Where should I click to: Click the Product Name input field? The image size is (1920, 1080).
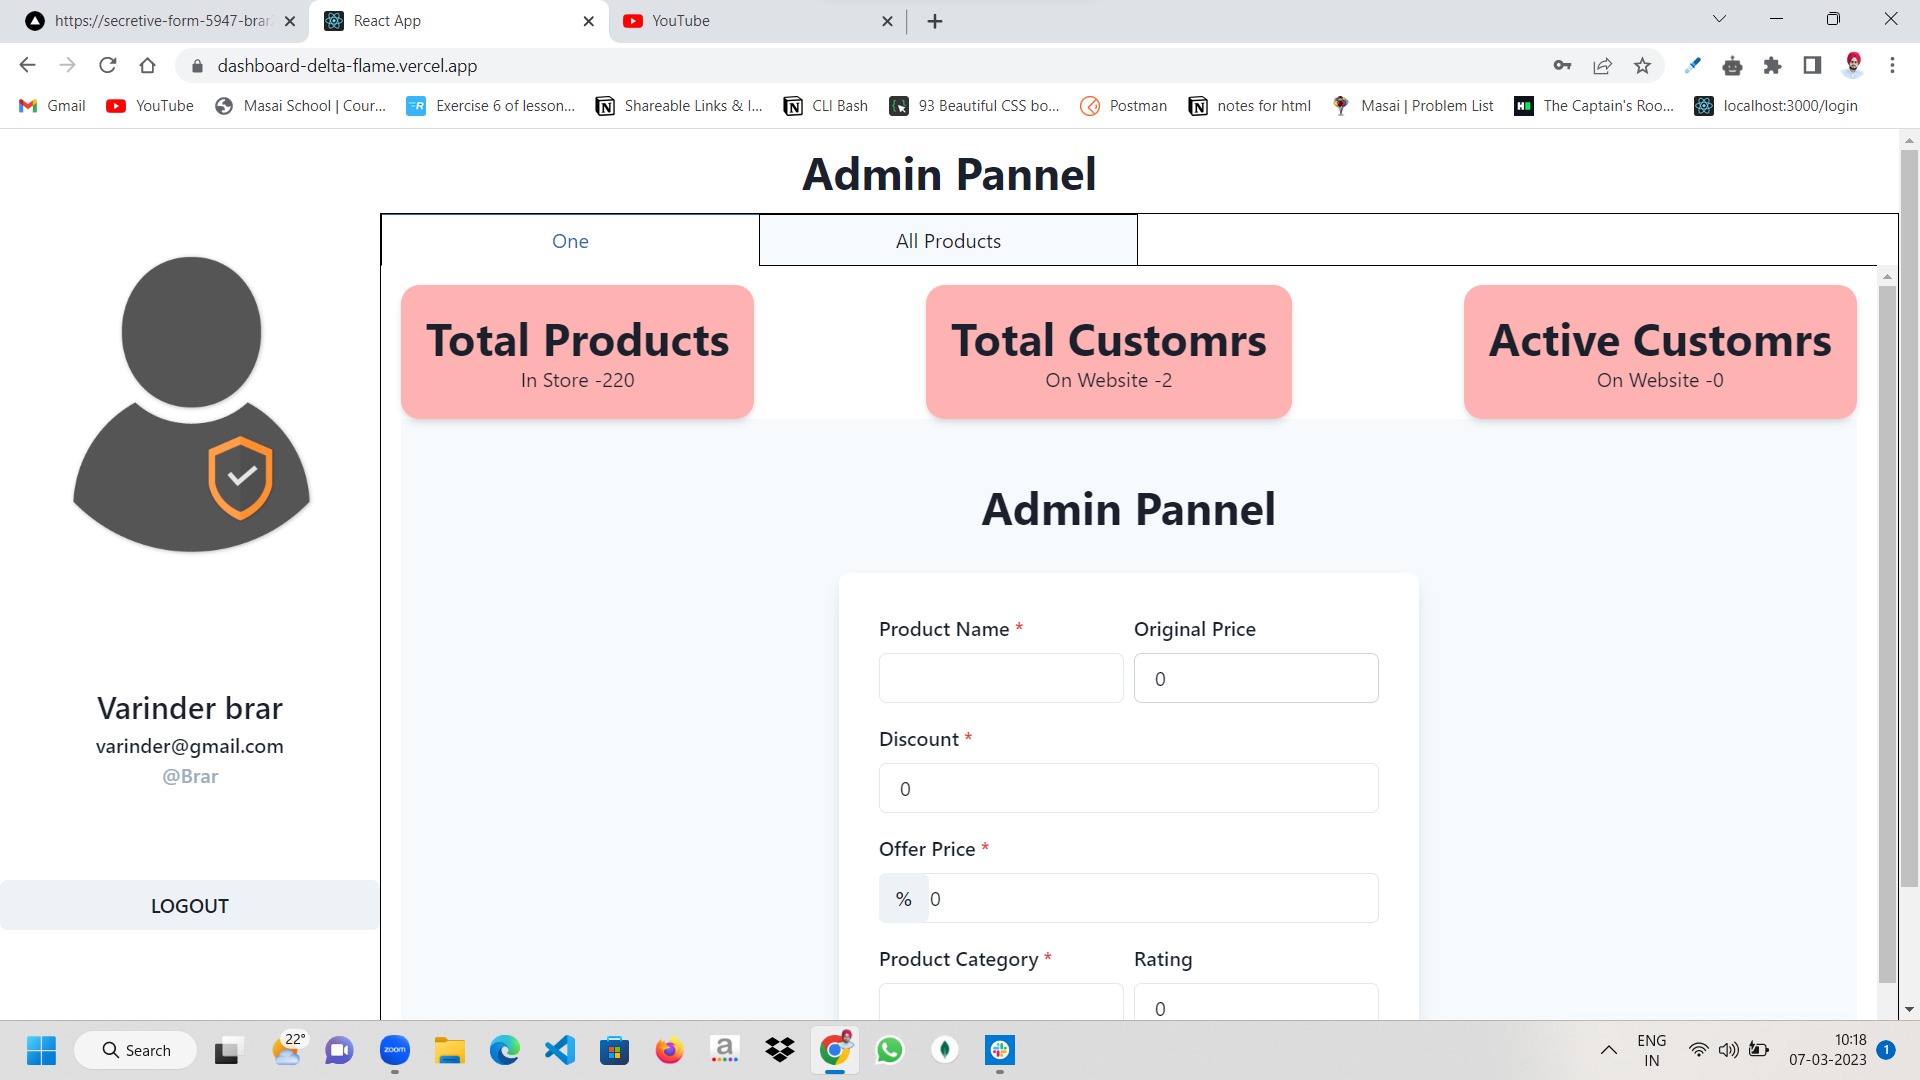1000,678
